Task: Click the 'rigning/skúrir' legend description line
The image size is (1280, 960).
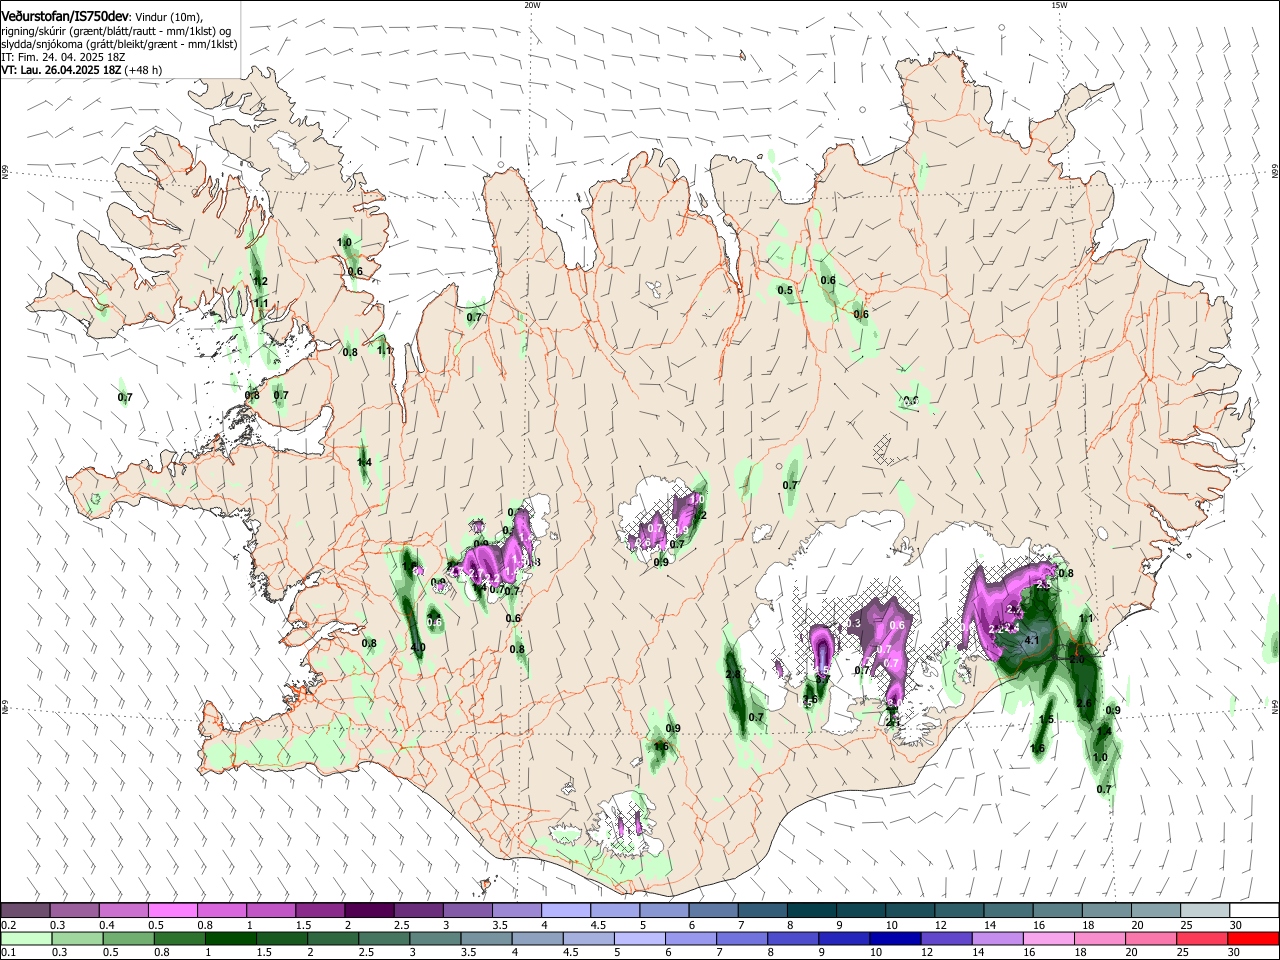Action: pyautogui.click(x=115, y=30)
